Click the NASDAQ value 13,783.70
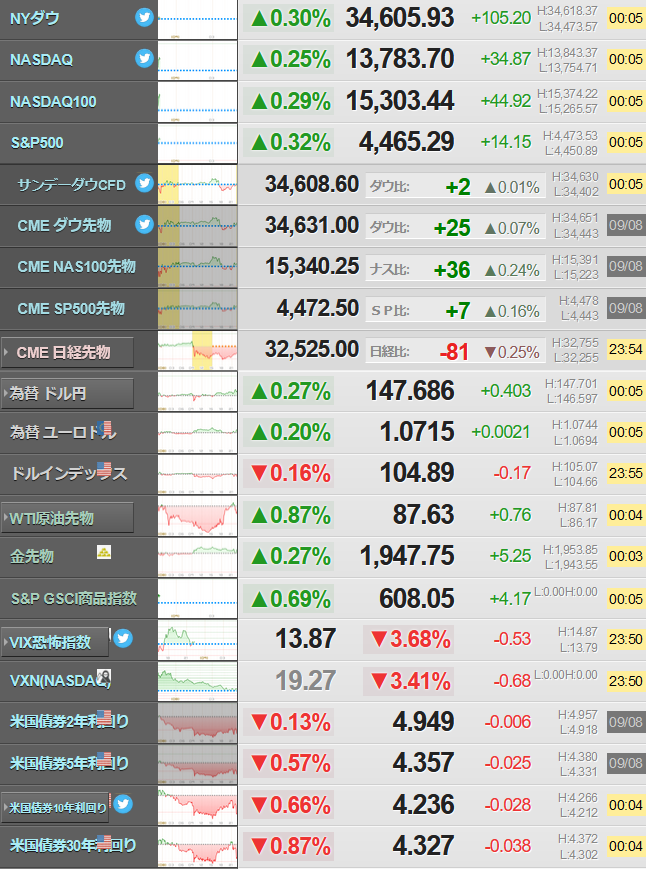The image size is (646, 869). coord(400,59)
